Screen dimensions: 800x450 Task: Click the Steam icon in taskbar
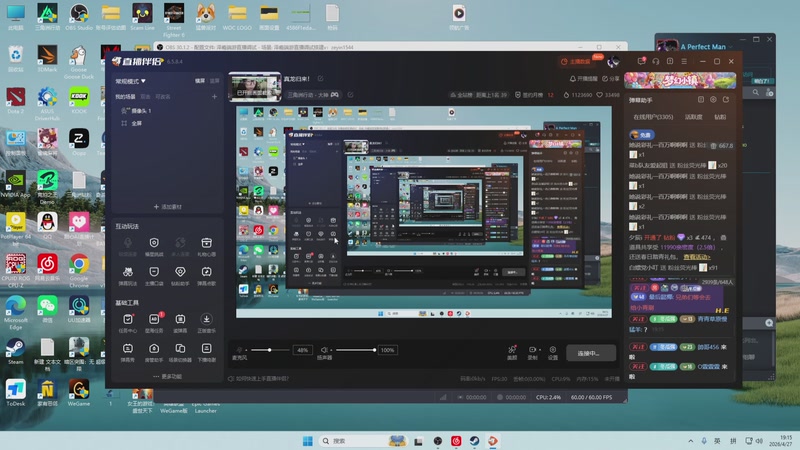pyautogui.click(x=474, y=441)
